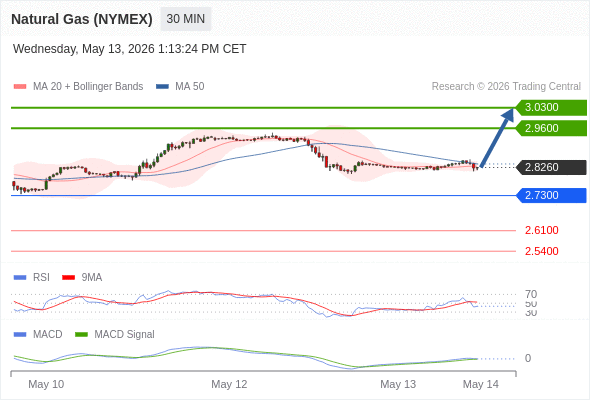Click the 30 MIN timeframe badge
The image size is (590, 400).
(186, 19)
